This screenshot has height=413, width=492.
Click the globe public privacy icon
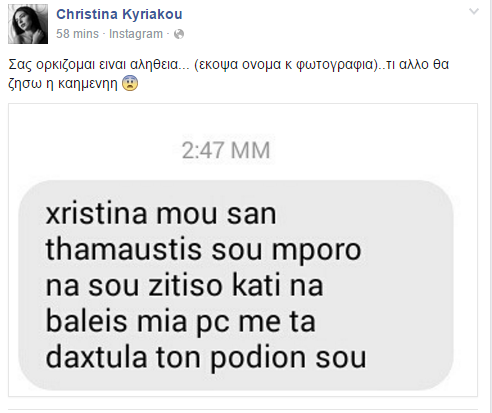[x=179, y=34]
